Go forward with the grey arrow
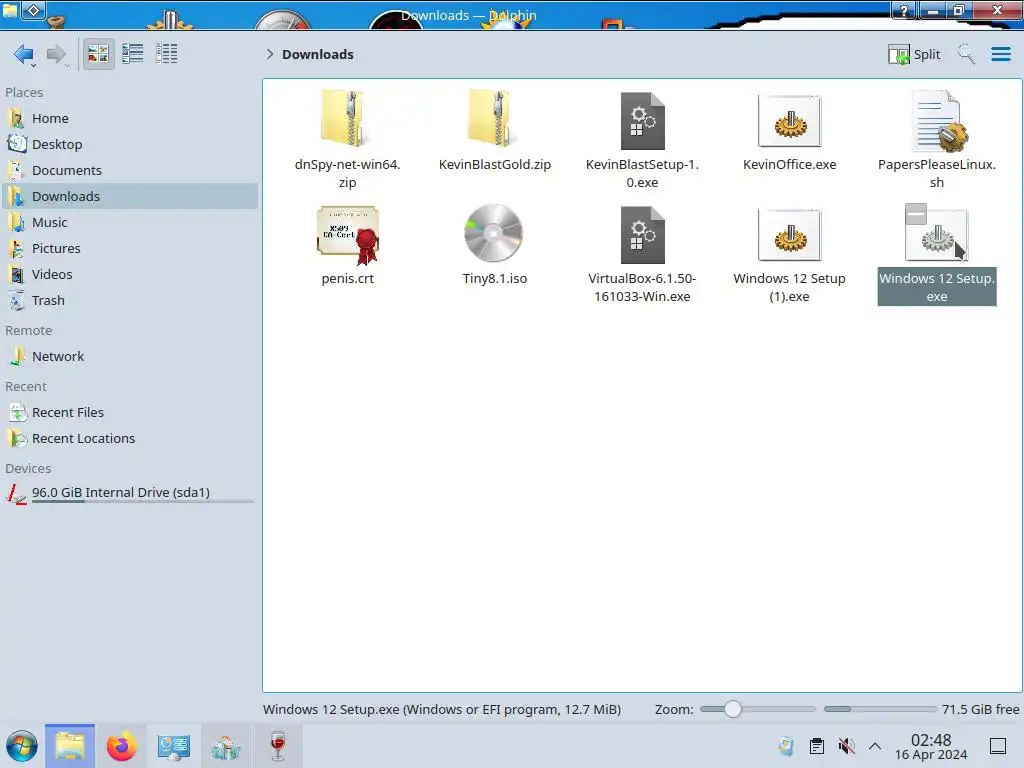The height and width of the screenshot is (768, 1024). tap(57, 54)
